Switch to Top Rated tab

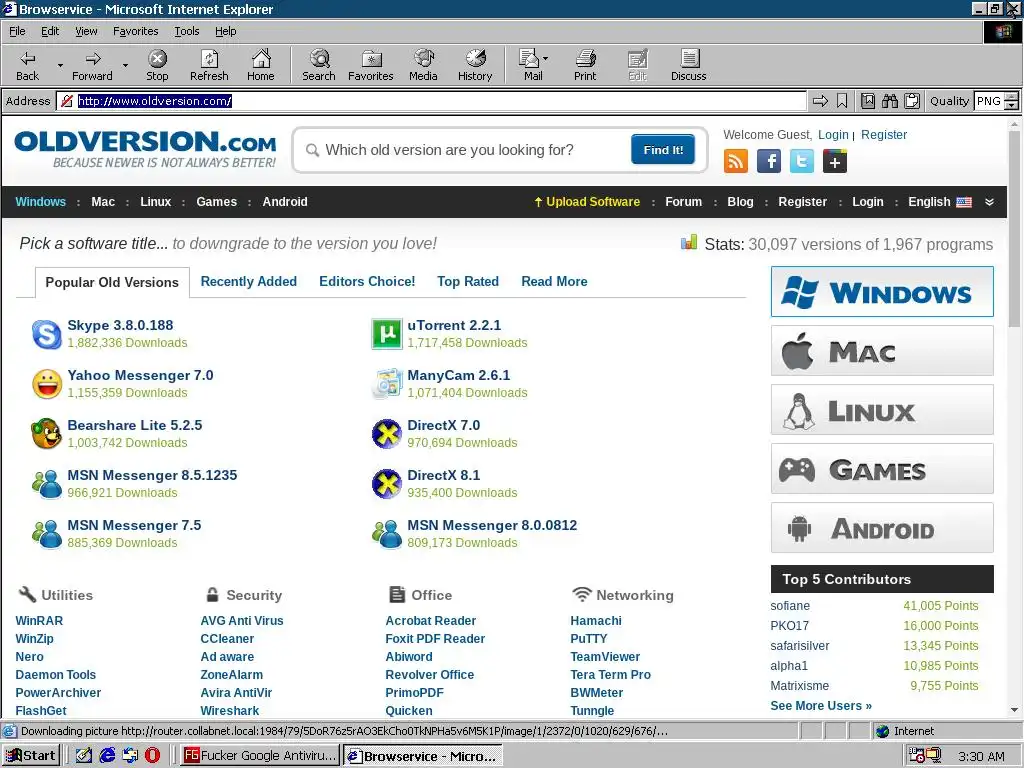(468, 281)
